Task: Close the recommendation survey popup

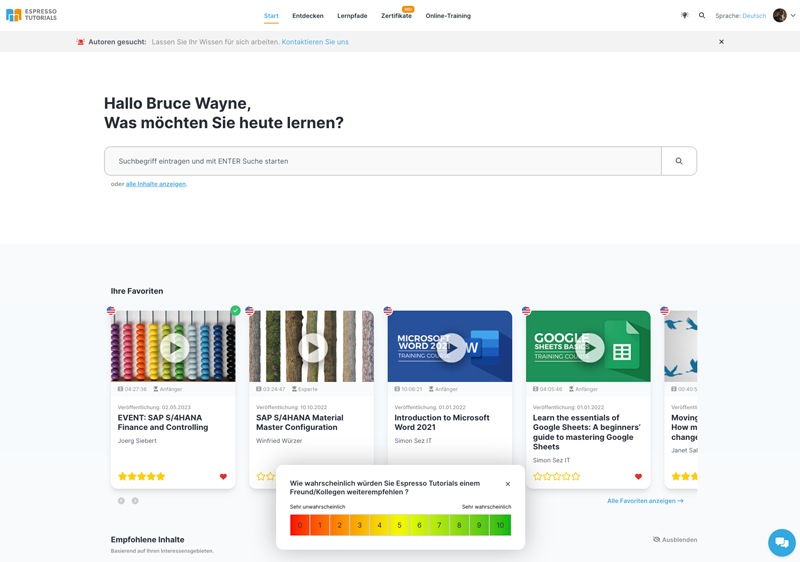Action: [x=508, y=484]
